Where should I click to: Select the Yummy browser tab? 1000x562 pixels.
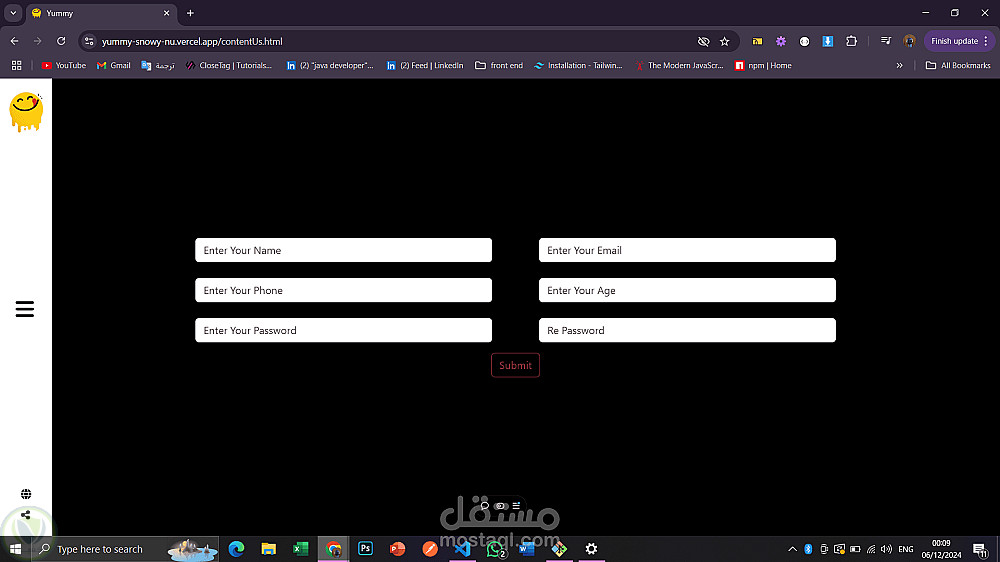click(101, 13)
